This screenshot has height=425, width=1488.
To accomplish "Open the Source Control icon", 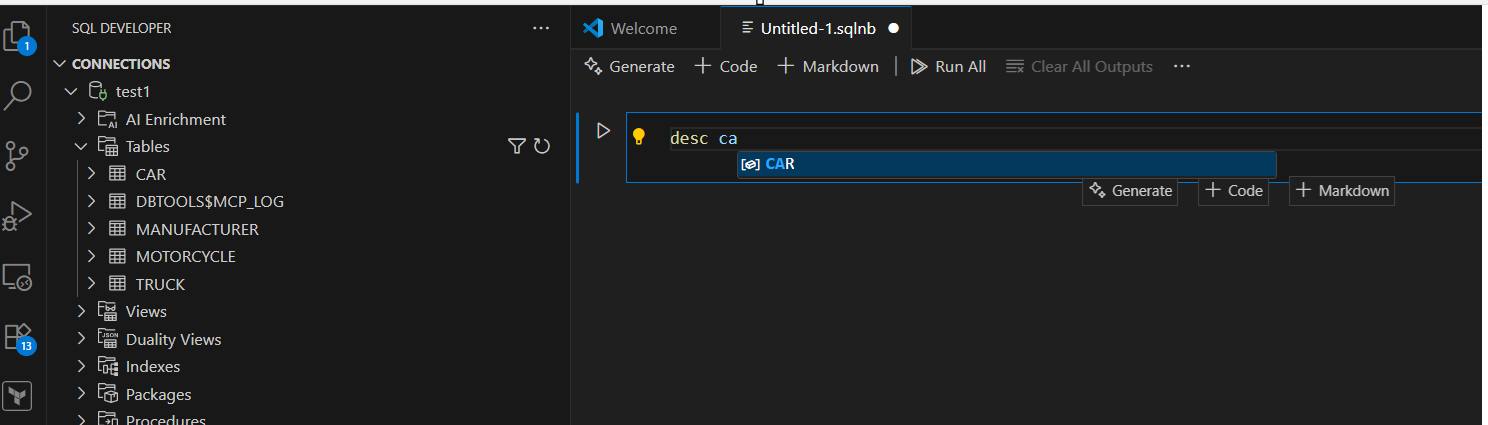I will point(18,156).
